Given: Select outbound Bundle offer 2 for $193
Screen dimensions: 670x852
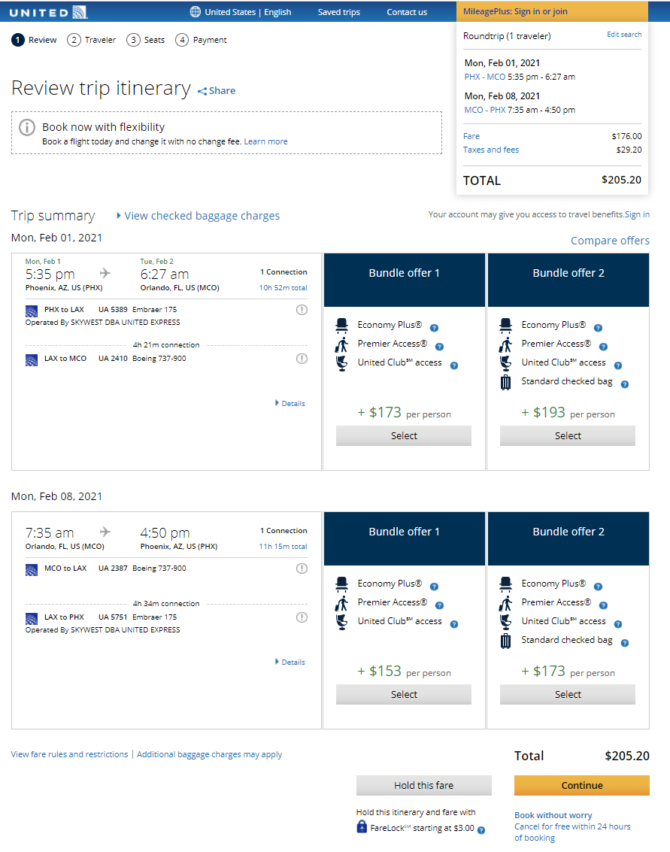Looking at the screenshot, I should click(x=567, y=436).
